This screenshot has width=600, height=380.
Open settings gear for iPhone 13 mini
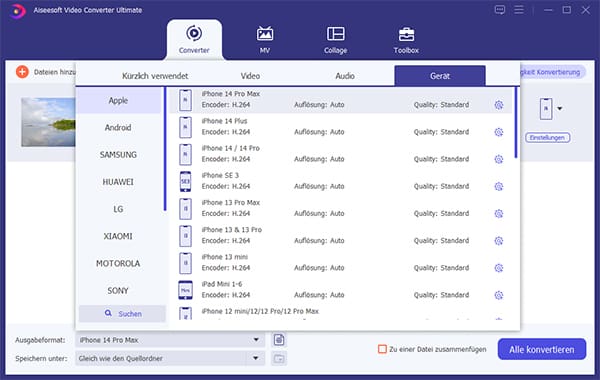(x=499, y=268)
